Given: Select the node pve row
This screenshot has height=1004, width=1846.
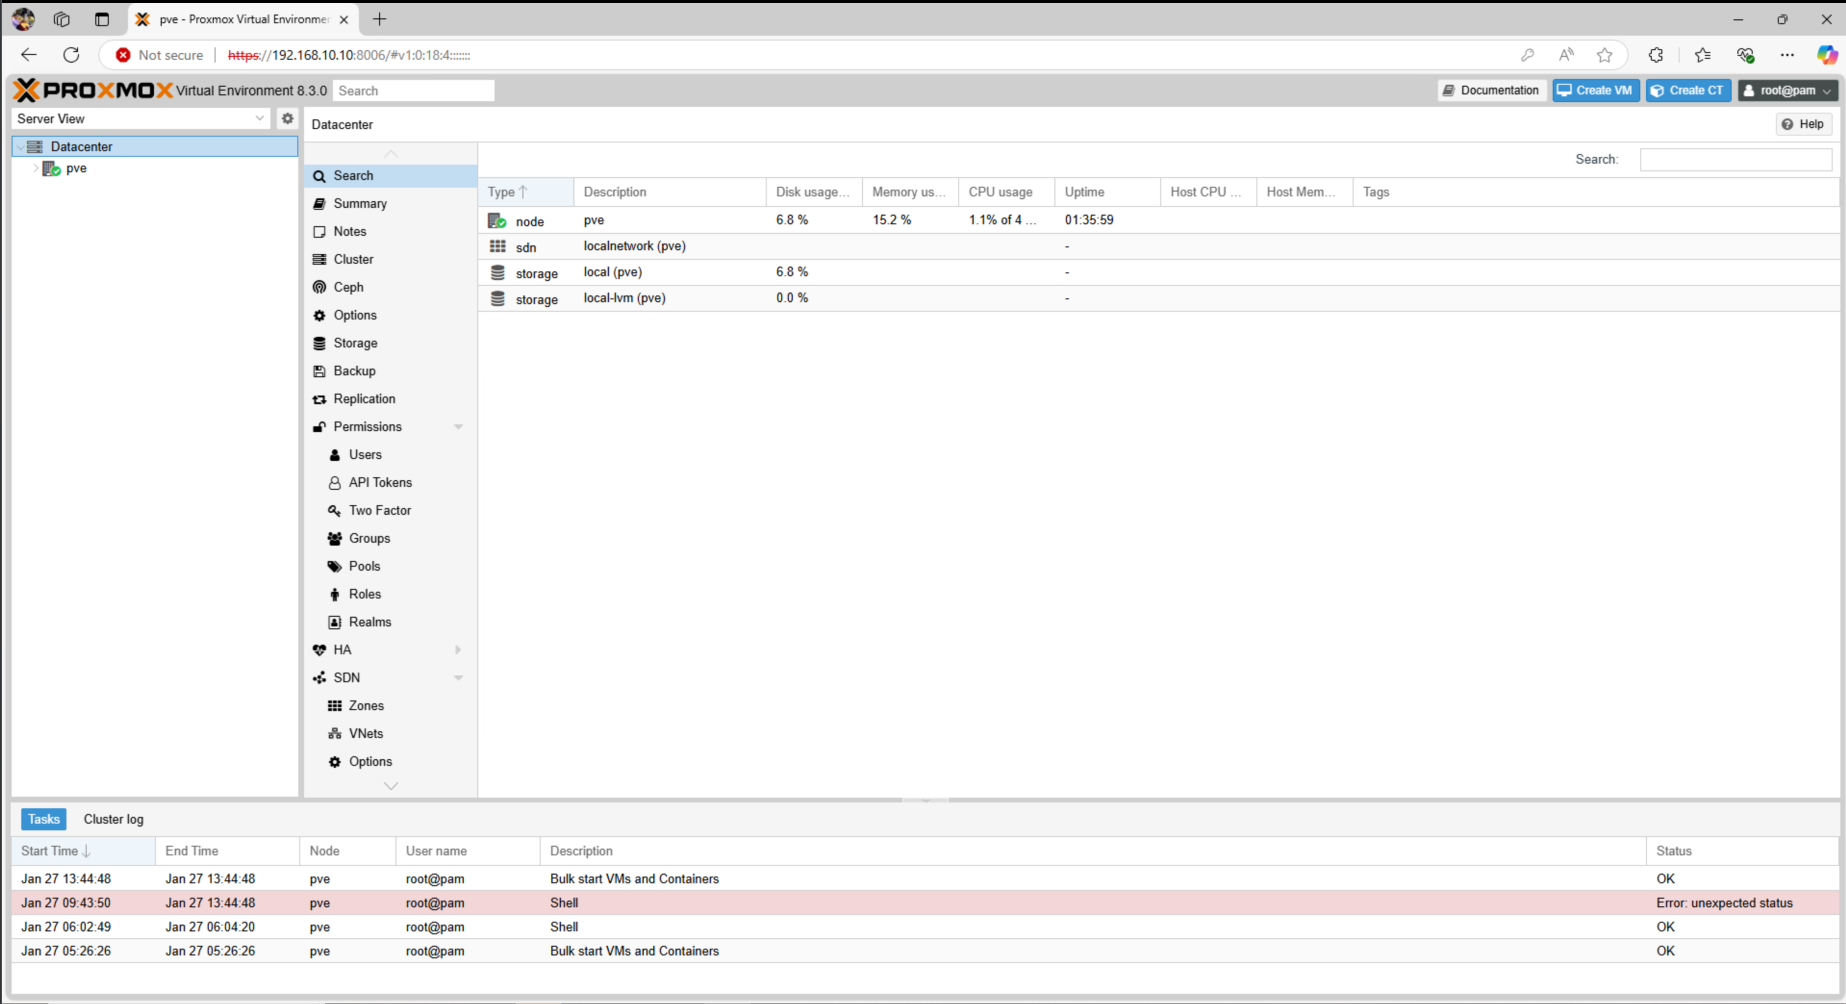Looking at the screenshot, I should click(x=1158, y=220).
